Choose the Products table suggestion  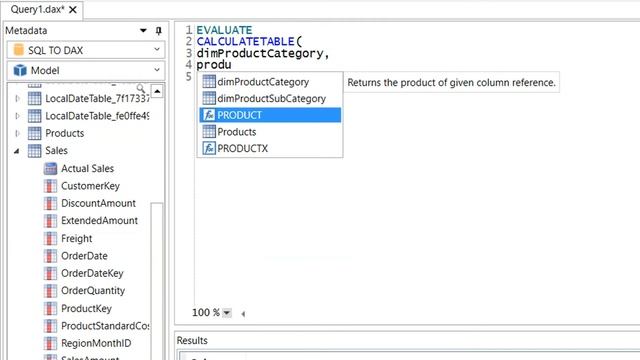[x=270, y=132]
